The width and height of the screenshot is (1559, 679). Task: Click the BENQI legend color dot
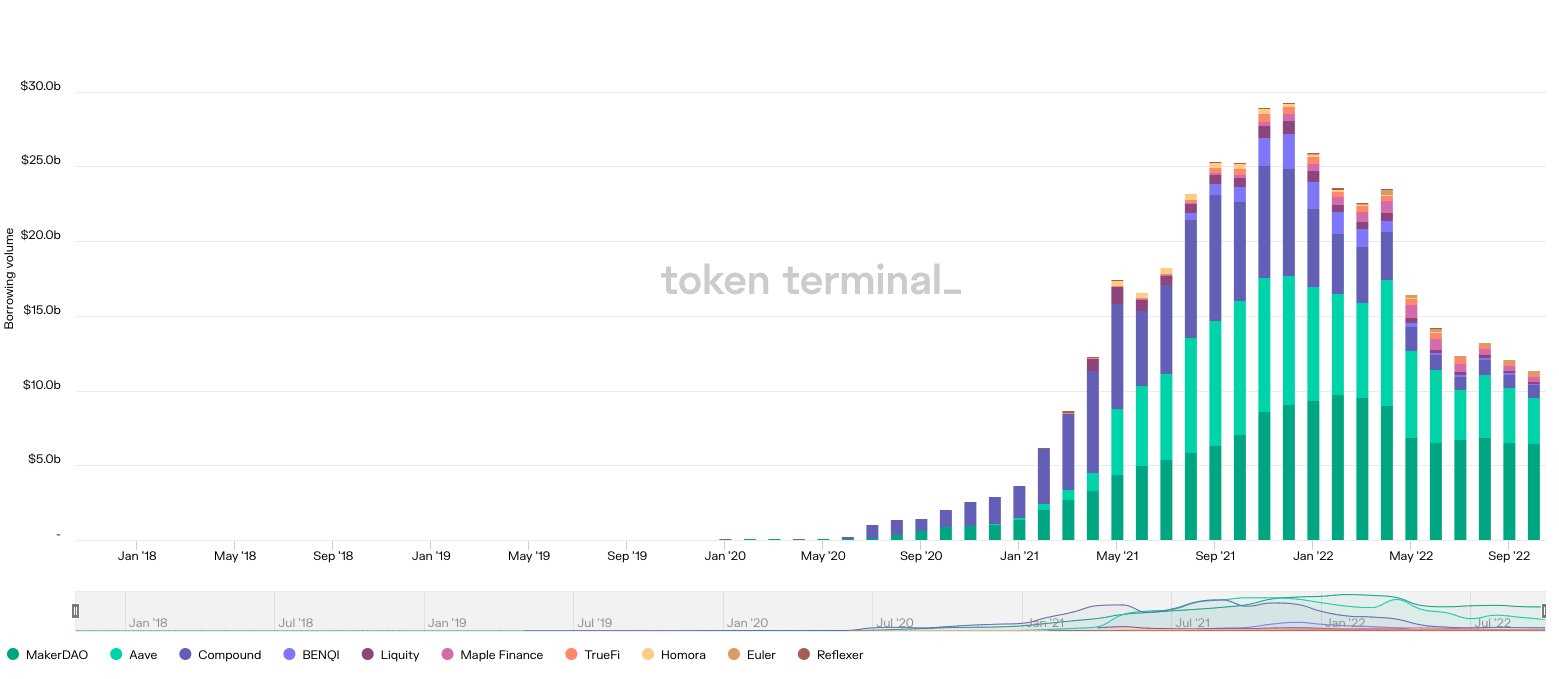289,655
